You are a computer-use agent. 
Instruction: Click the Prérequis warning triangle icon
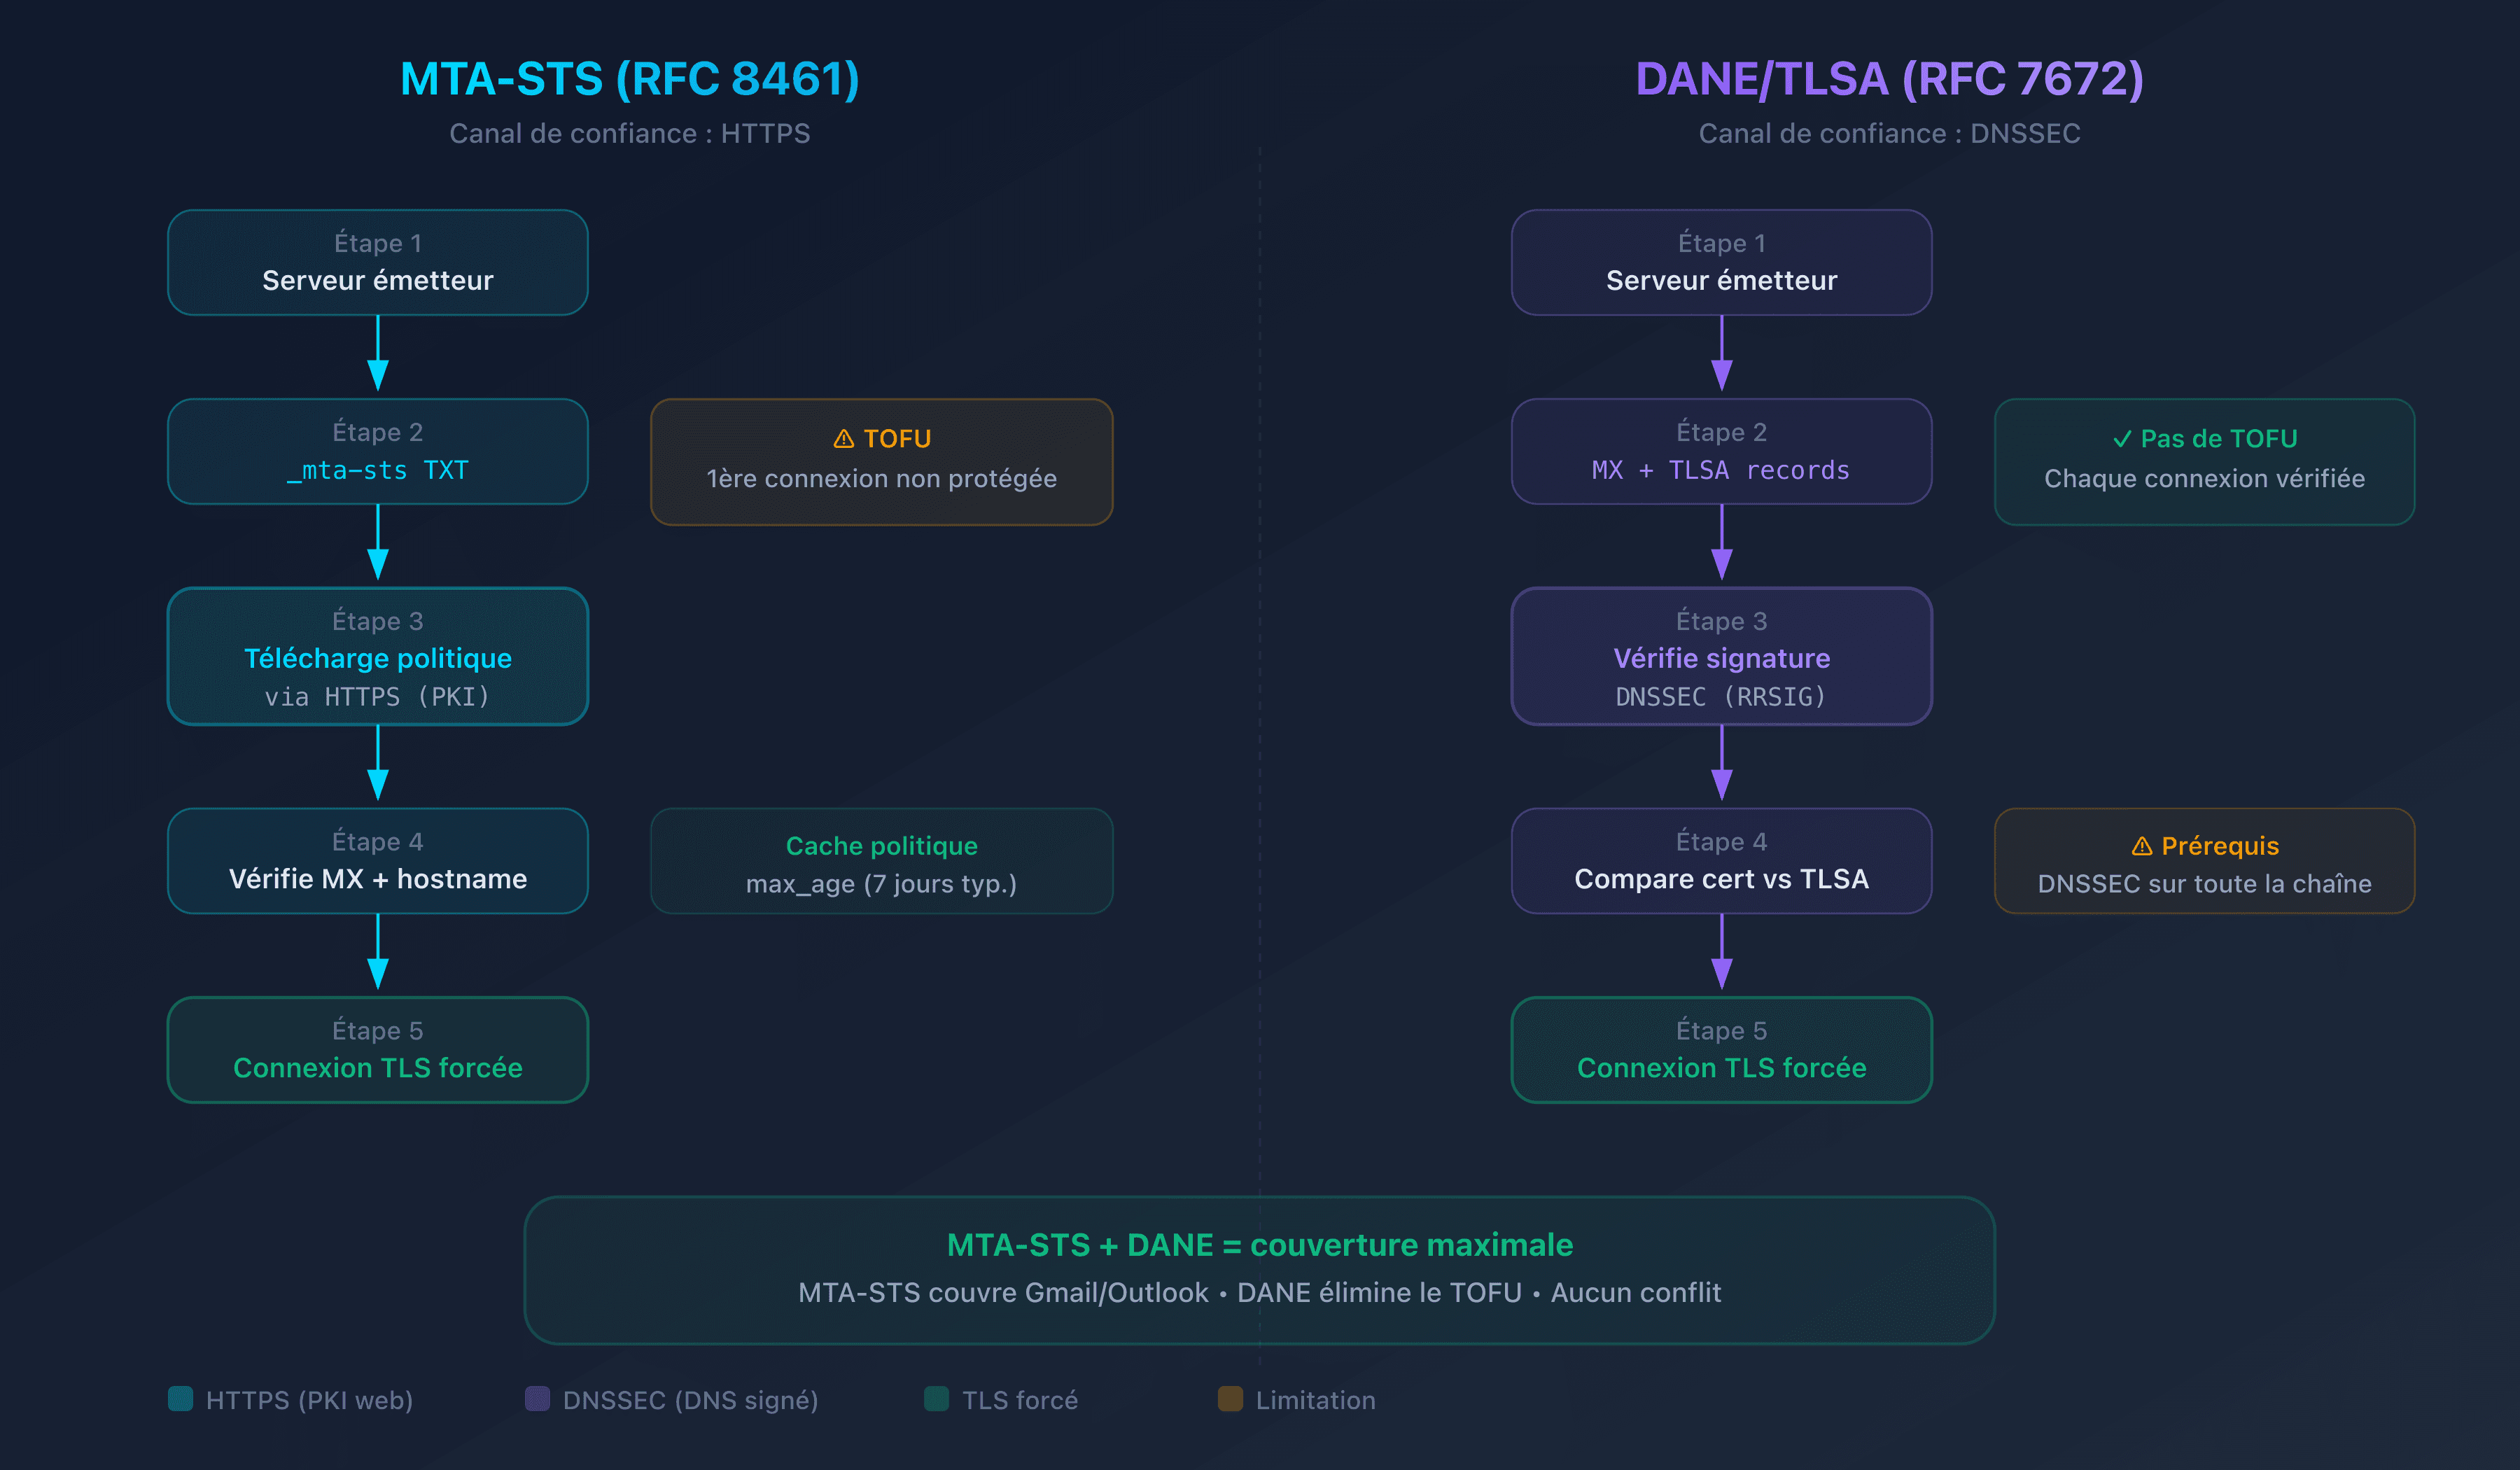click(x=2142, y=846)
